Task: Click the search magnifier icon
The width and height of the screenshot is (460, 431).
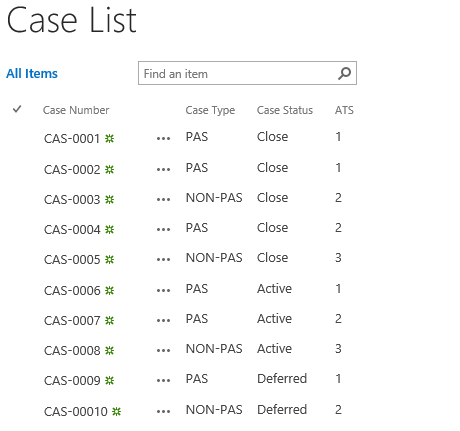Action: 344,73
